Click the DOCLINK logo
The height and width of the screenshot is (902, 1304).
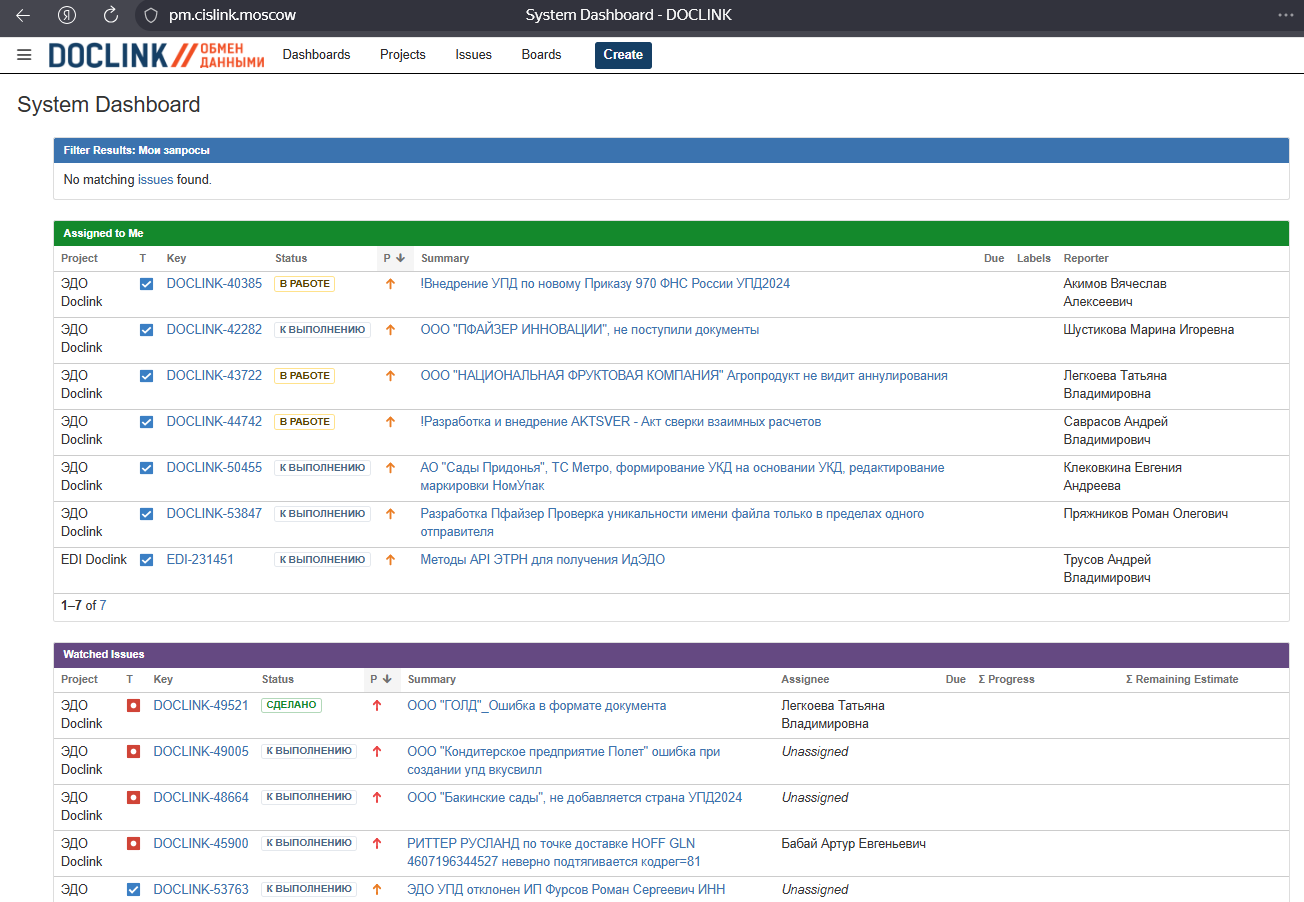pos(157,55)
